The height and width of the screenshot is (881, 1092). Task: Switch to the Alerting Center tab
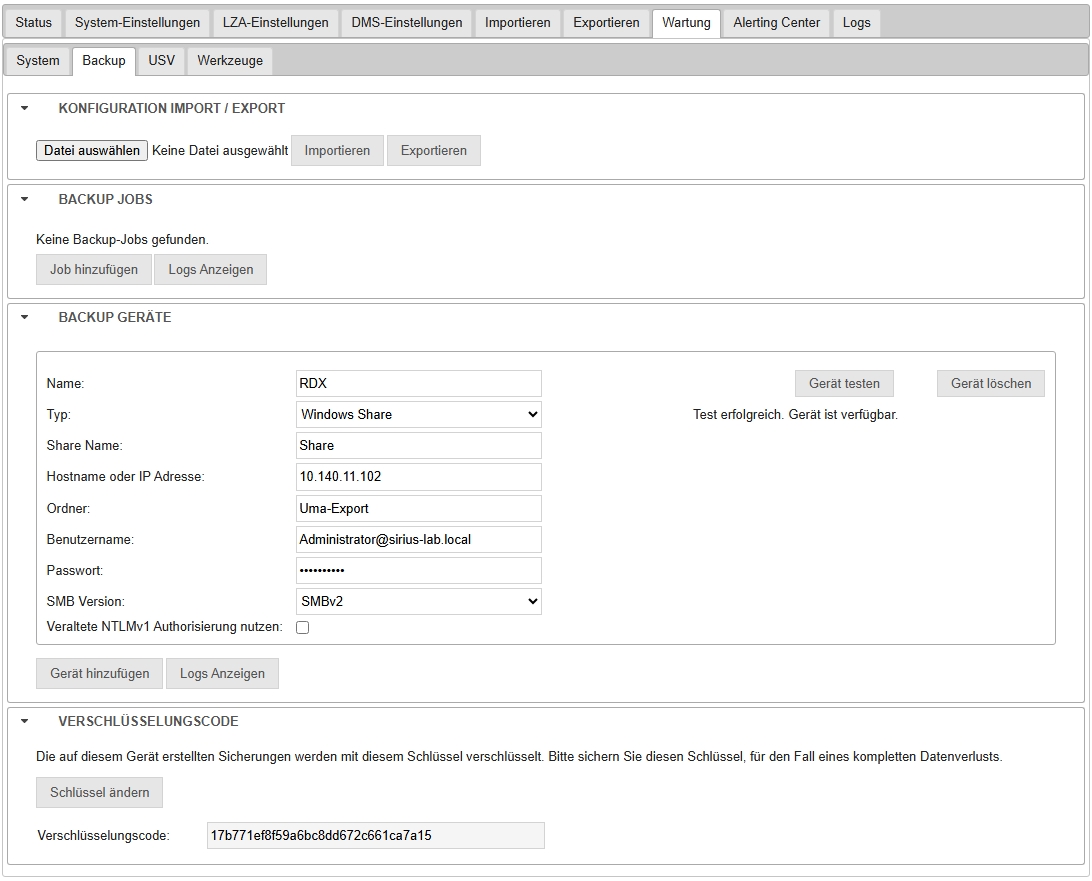[776, 23]
